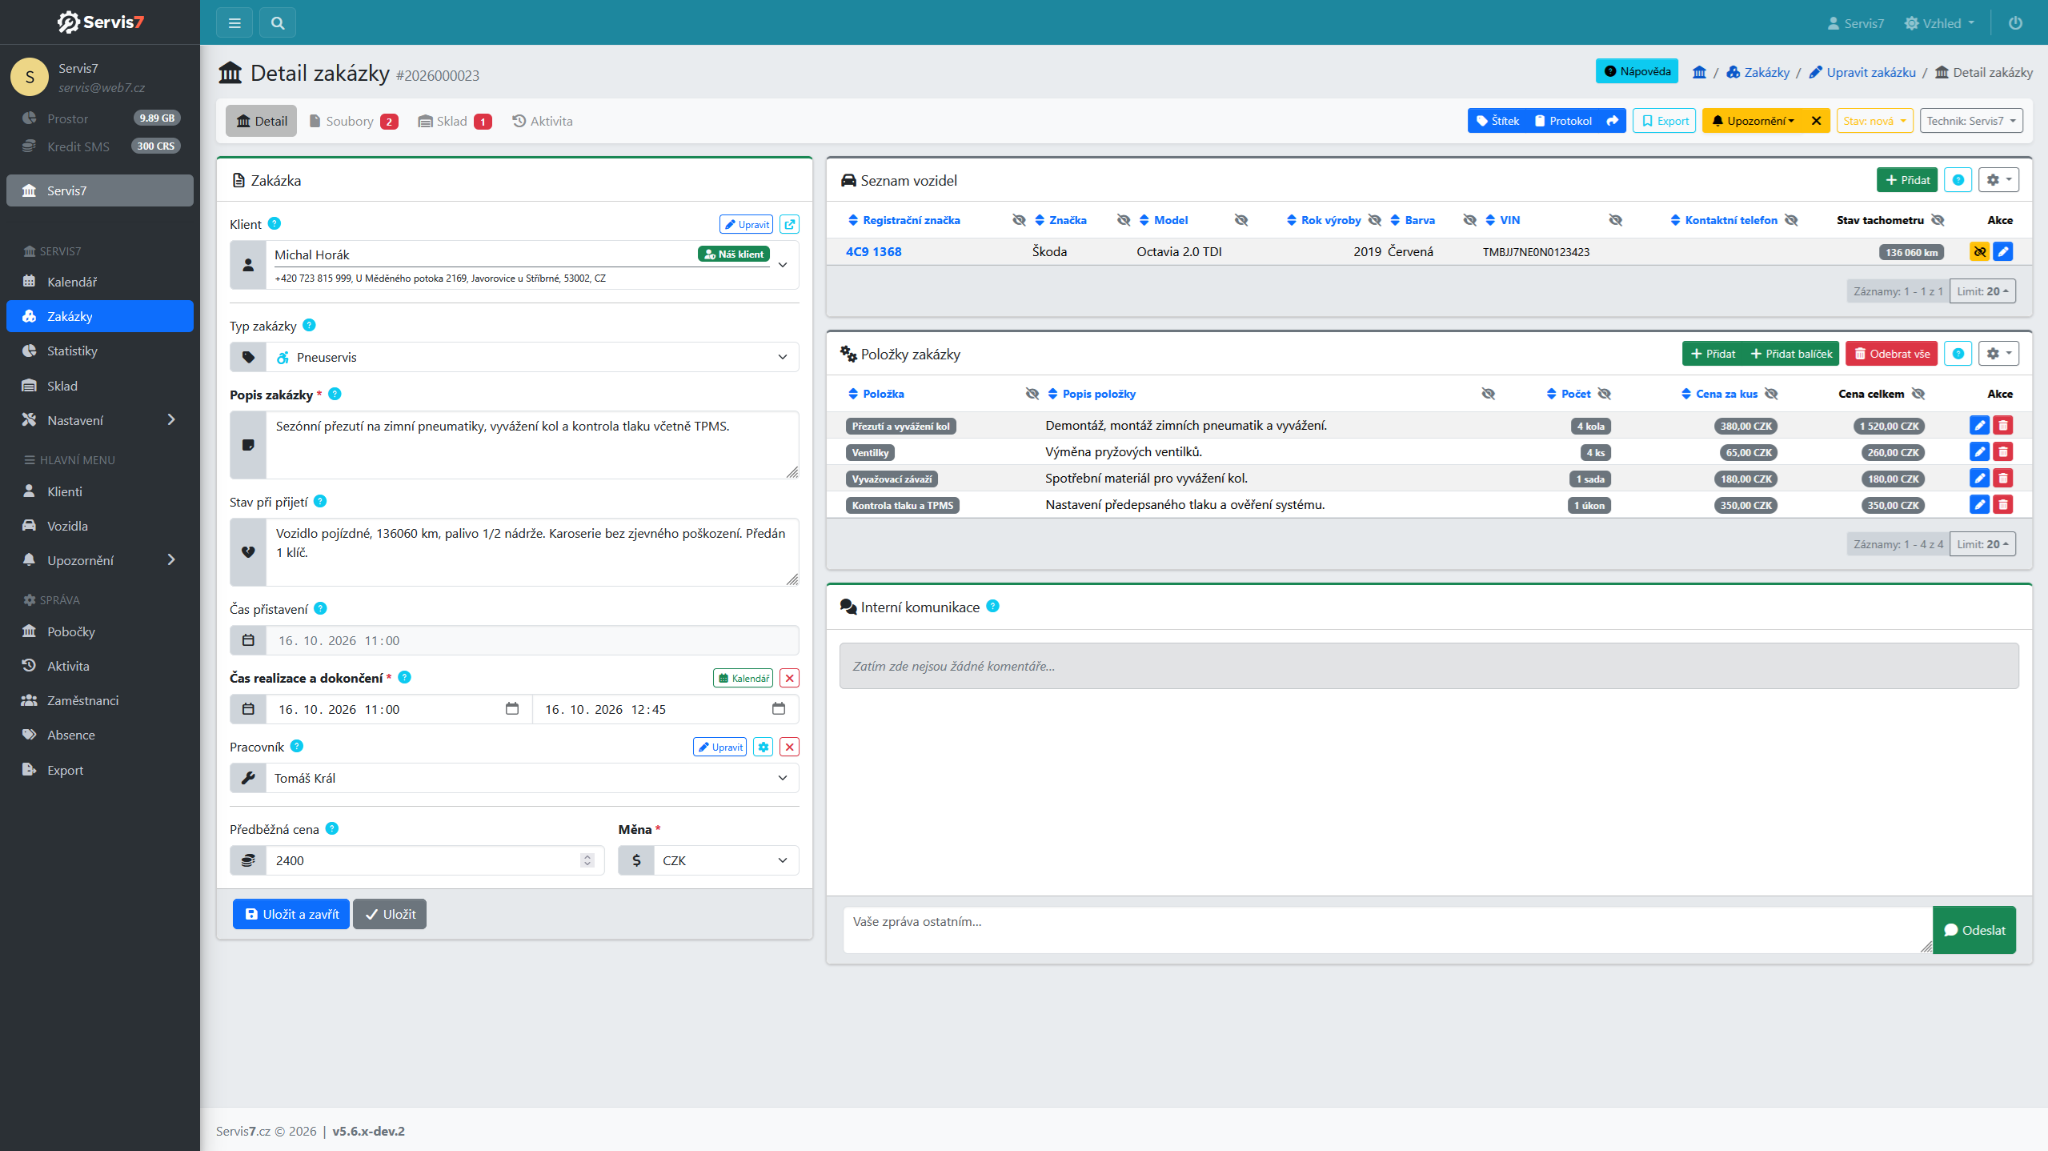Expand the Nastavení sidebar submenu

click(x=100, y=420)
